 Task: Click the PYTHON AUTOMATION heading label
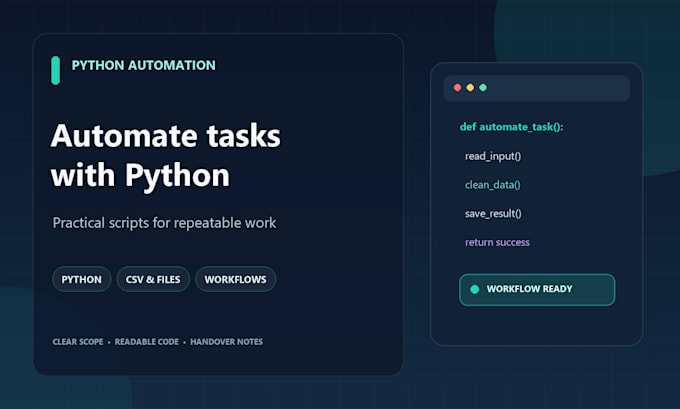144,65
